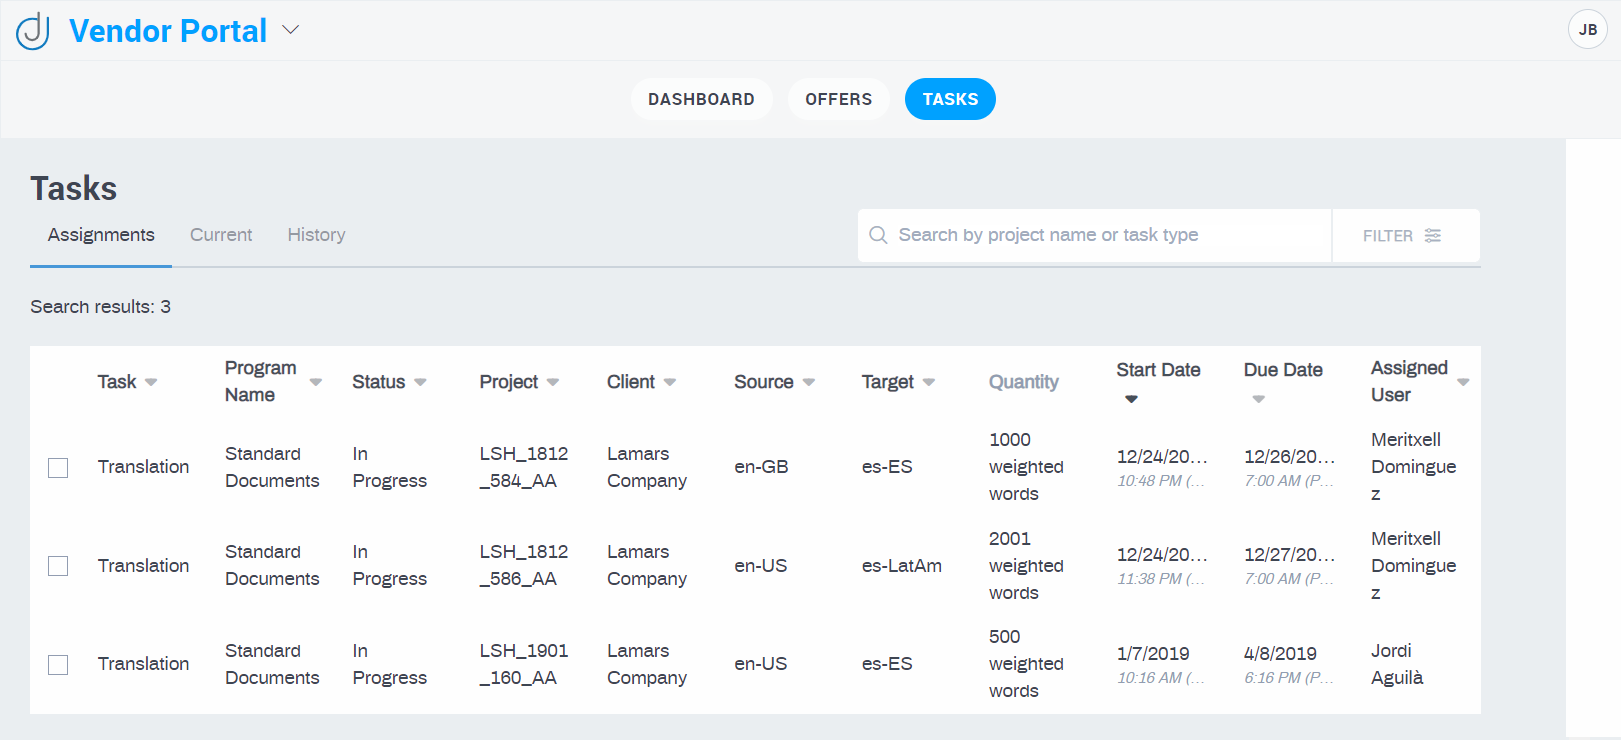Click the 500 weighted words quantity

(1026, 664)
